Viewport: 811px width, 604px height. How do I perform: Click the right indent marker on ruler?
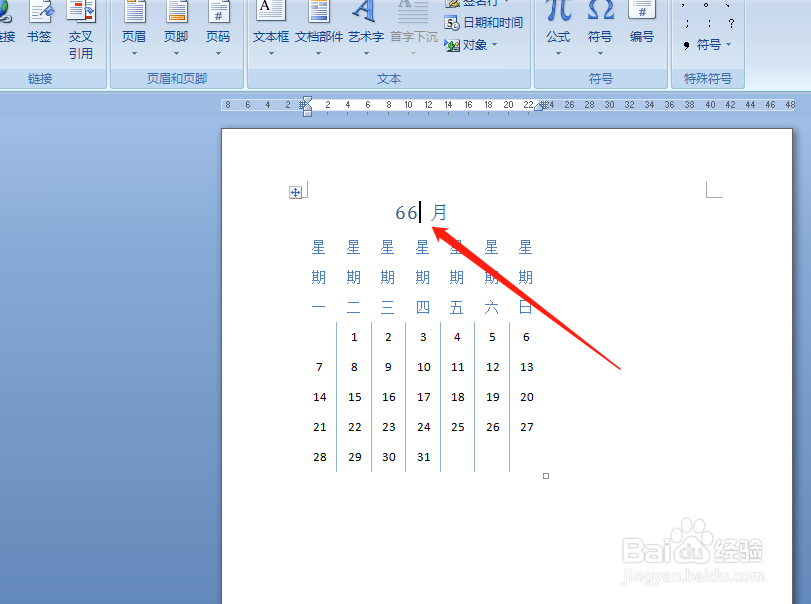[538, 107]
